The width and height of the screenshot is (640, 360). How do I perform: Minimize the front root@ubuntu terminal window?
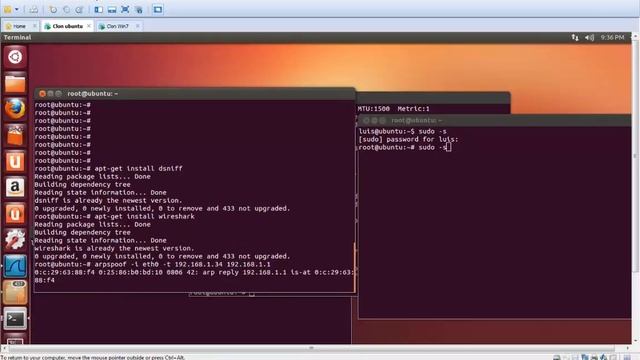coord(51,94)
